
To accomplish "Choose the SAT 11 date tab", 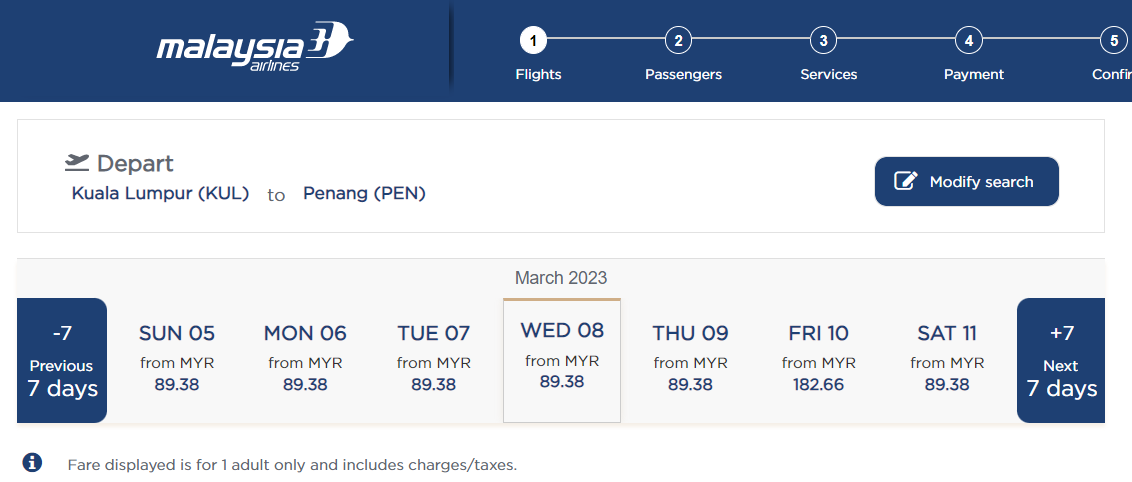I will 947,359.
